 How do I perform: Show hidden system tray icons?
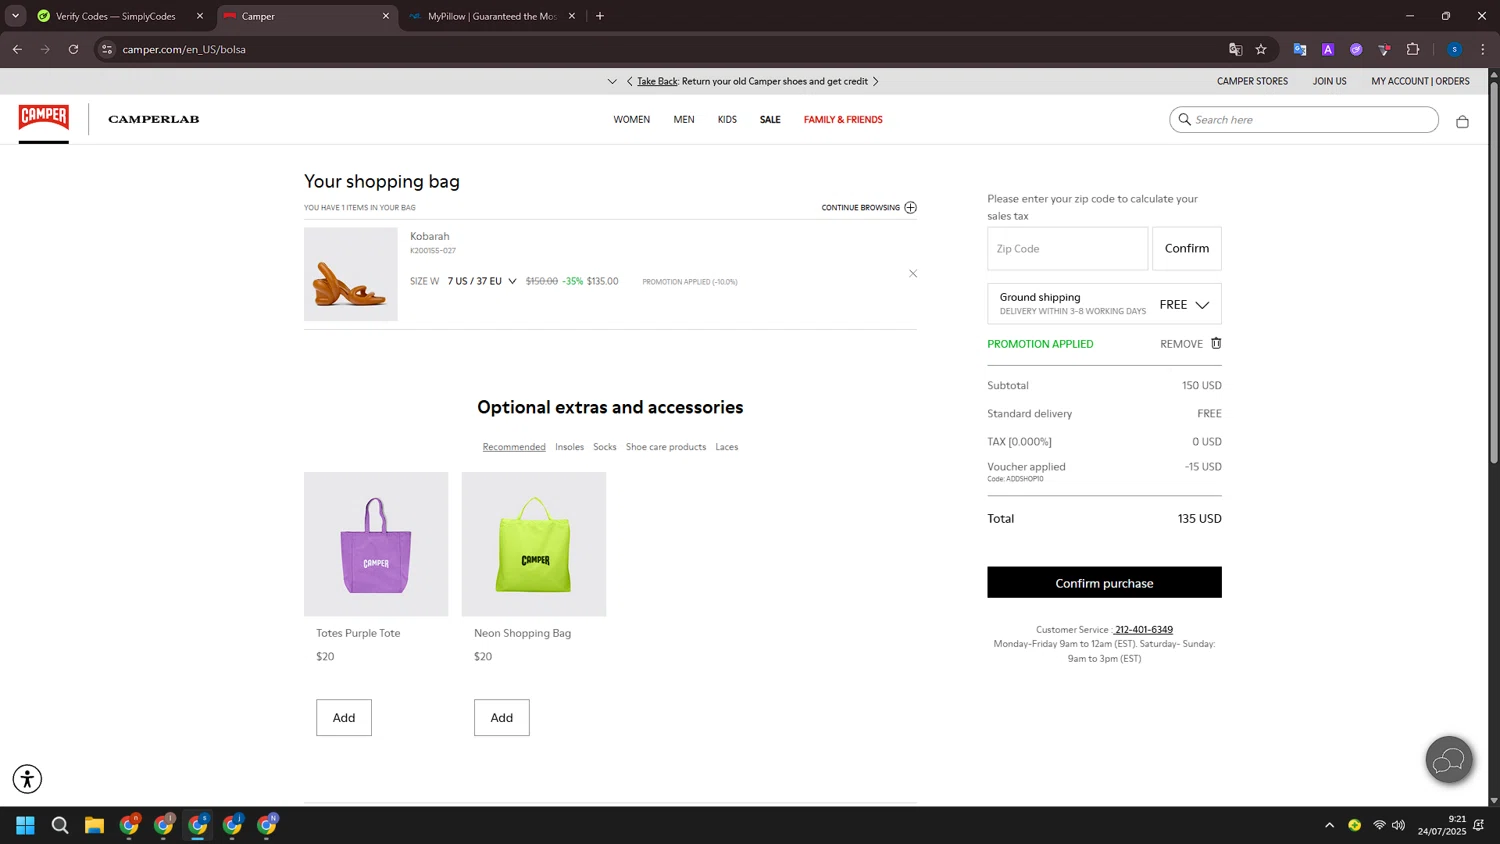coord(1329,825)
